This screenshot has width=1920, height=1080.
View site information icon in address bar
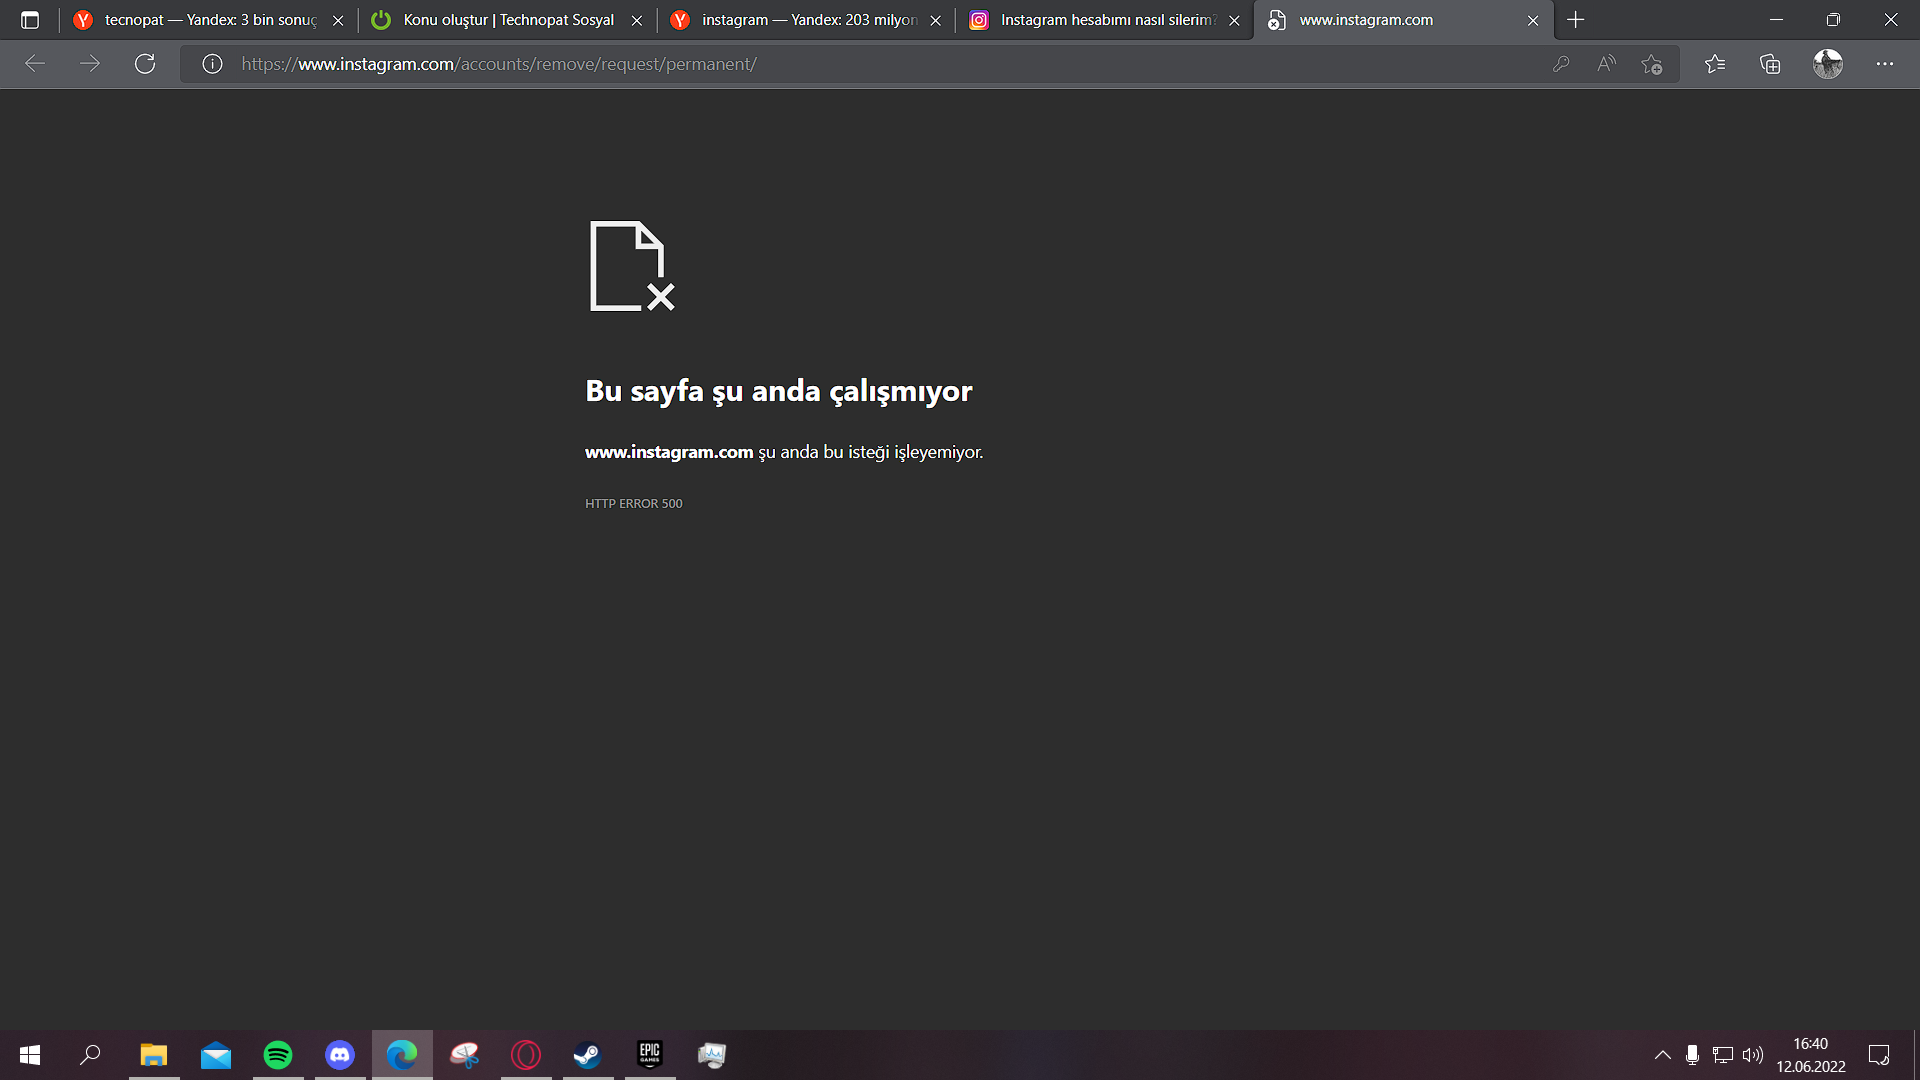(212, 64)
